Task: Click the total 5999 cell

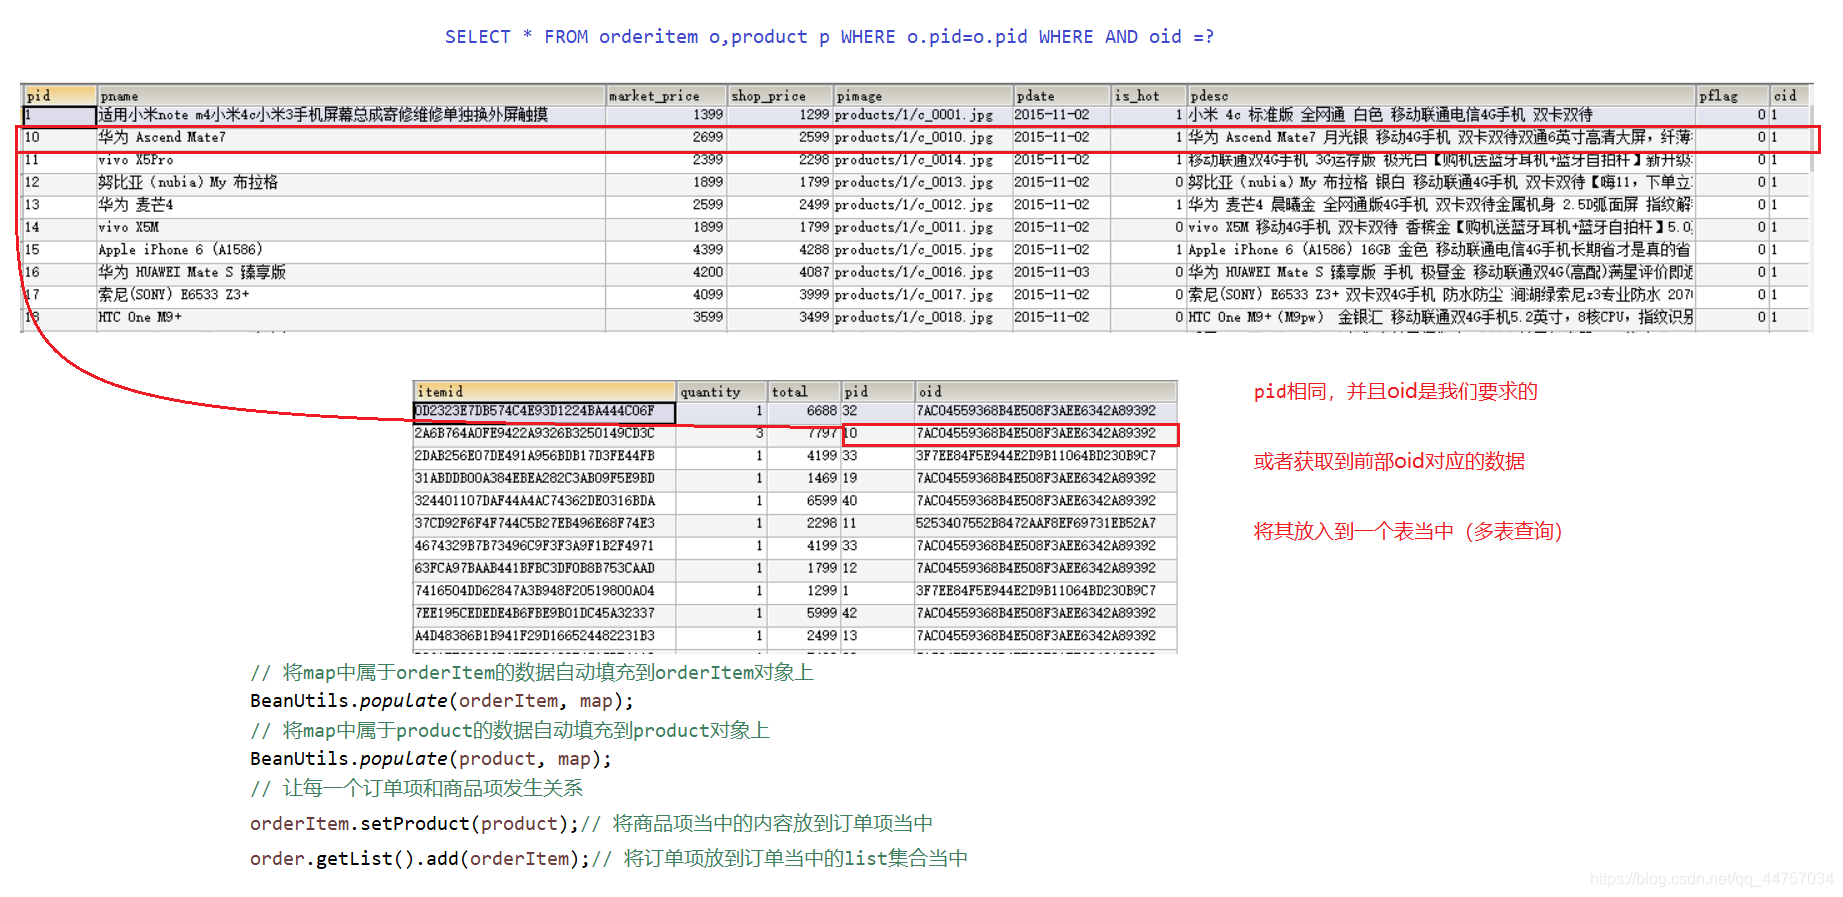Action: [x=804, y=613]
